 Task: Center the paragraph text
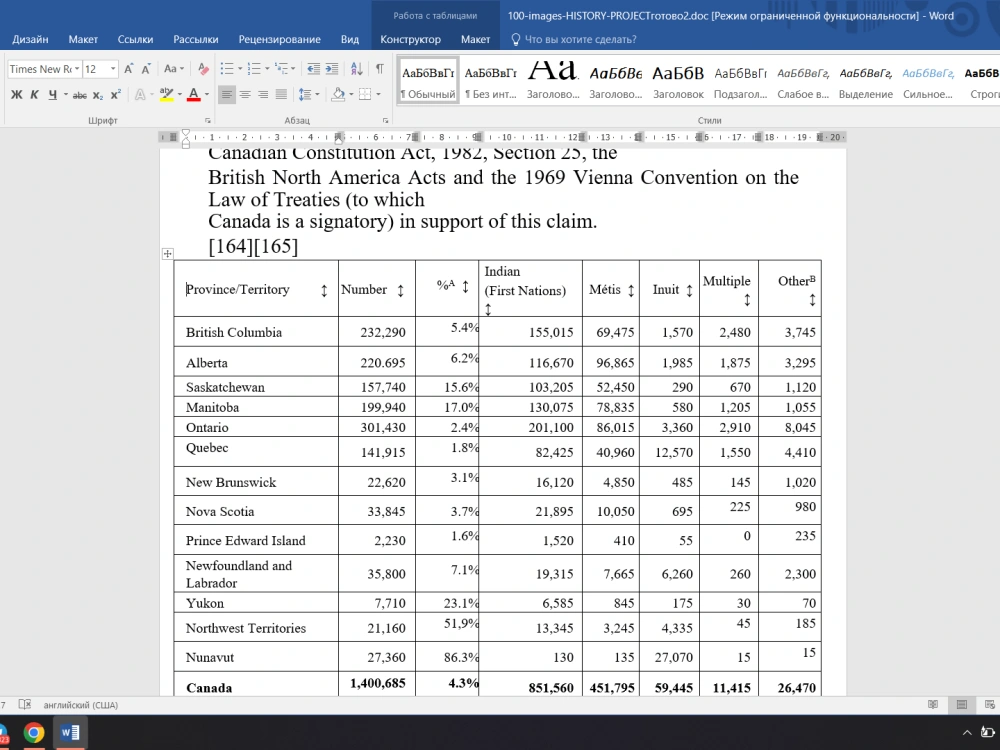click(244, 95)
